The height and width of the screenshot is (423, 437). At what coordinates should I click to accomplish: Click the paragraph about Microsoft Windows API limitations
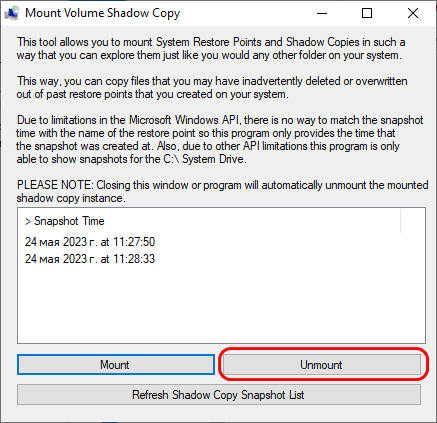[220, 139]
